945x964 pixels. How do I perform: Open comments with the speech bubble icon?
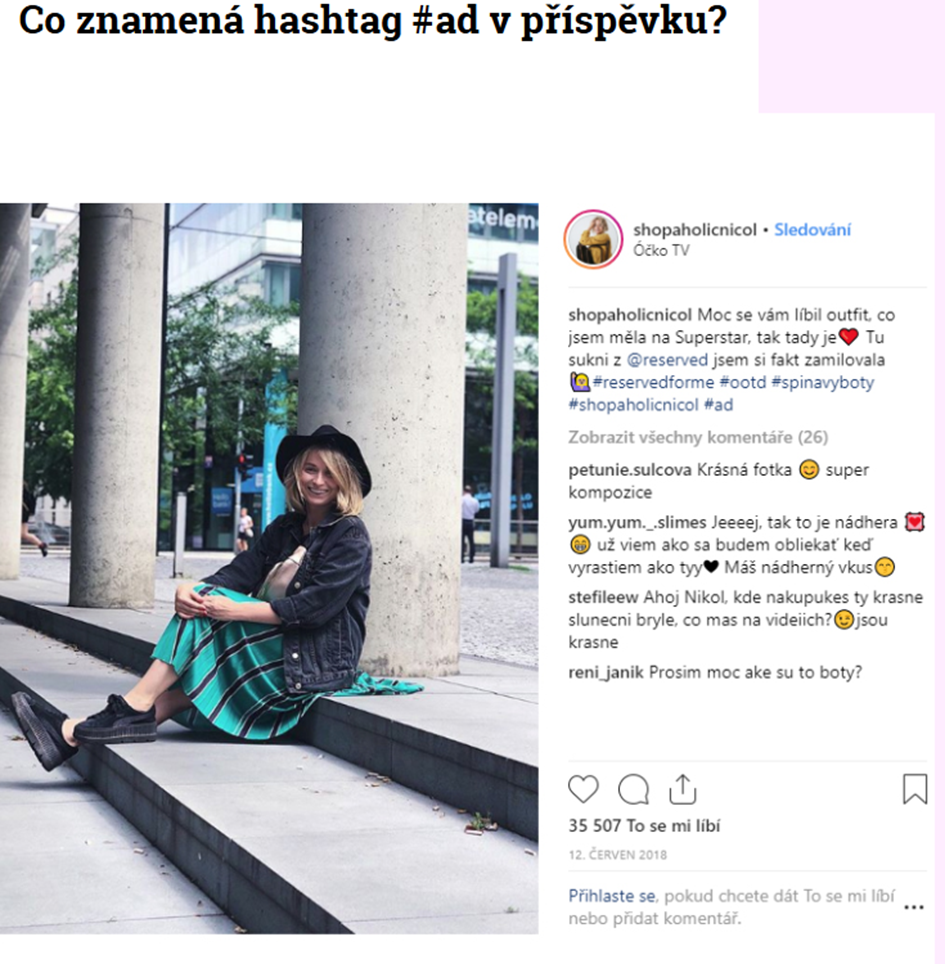coord(633,789)
